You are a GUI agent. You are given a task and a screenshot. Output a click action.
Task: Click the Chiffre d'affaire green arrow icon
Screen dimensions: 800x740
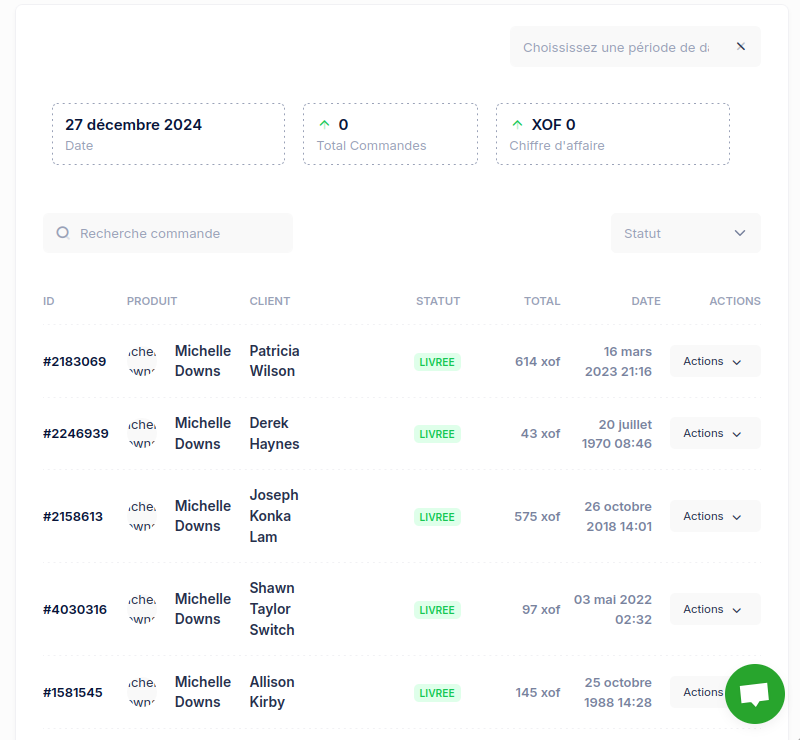pos(517,125)
